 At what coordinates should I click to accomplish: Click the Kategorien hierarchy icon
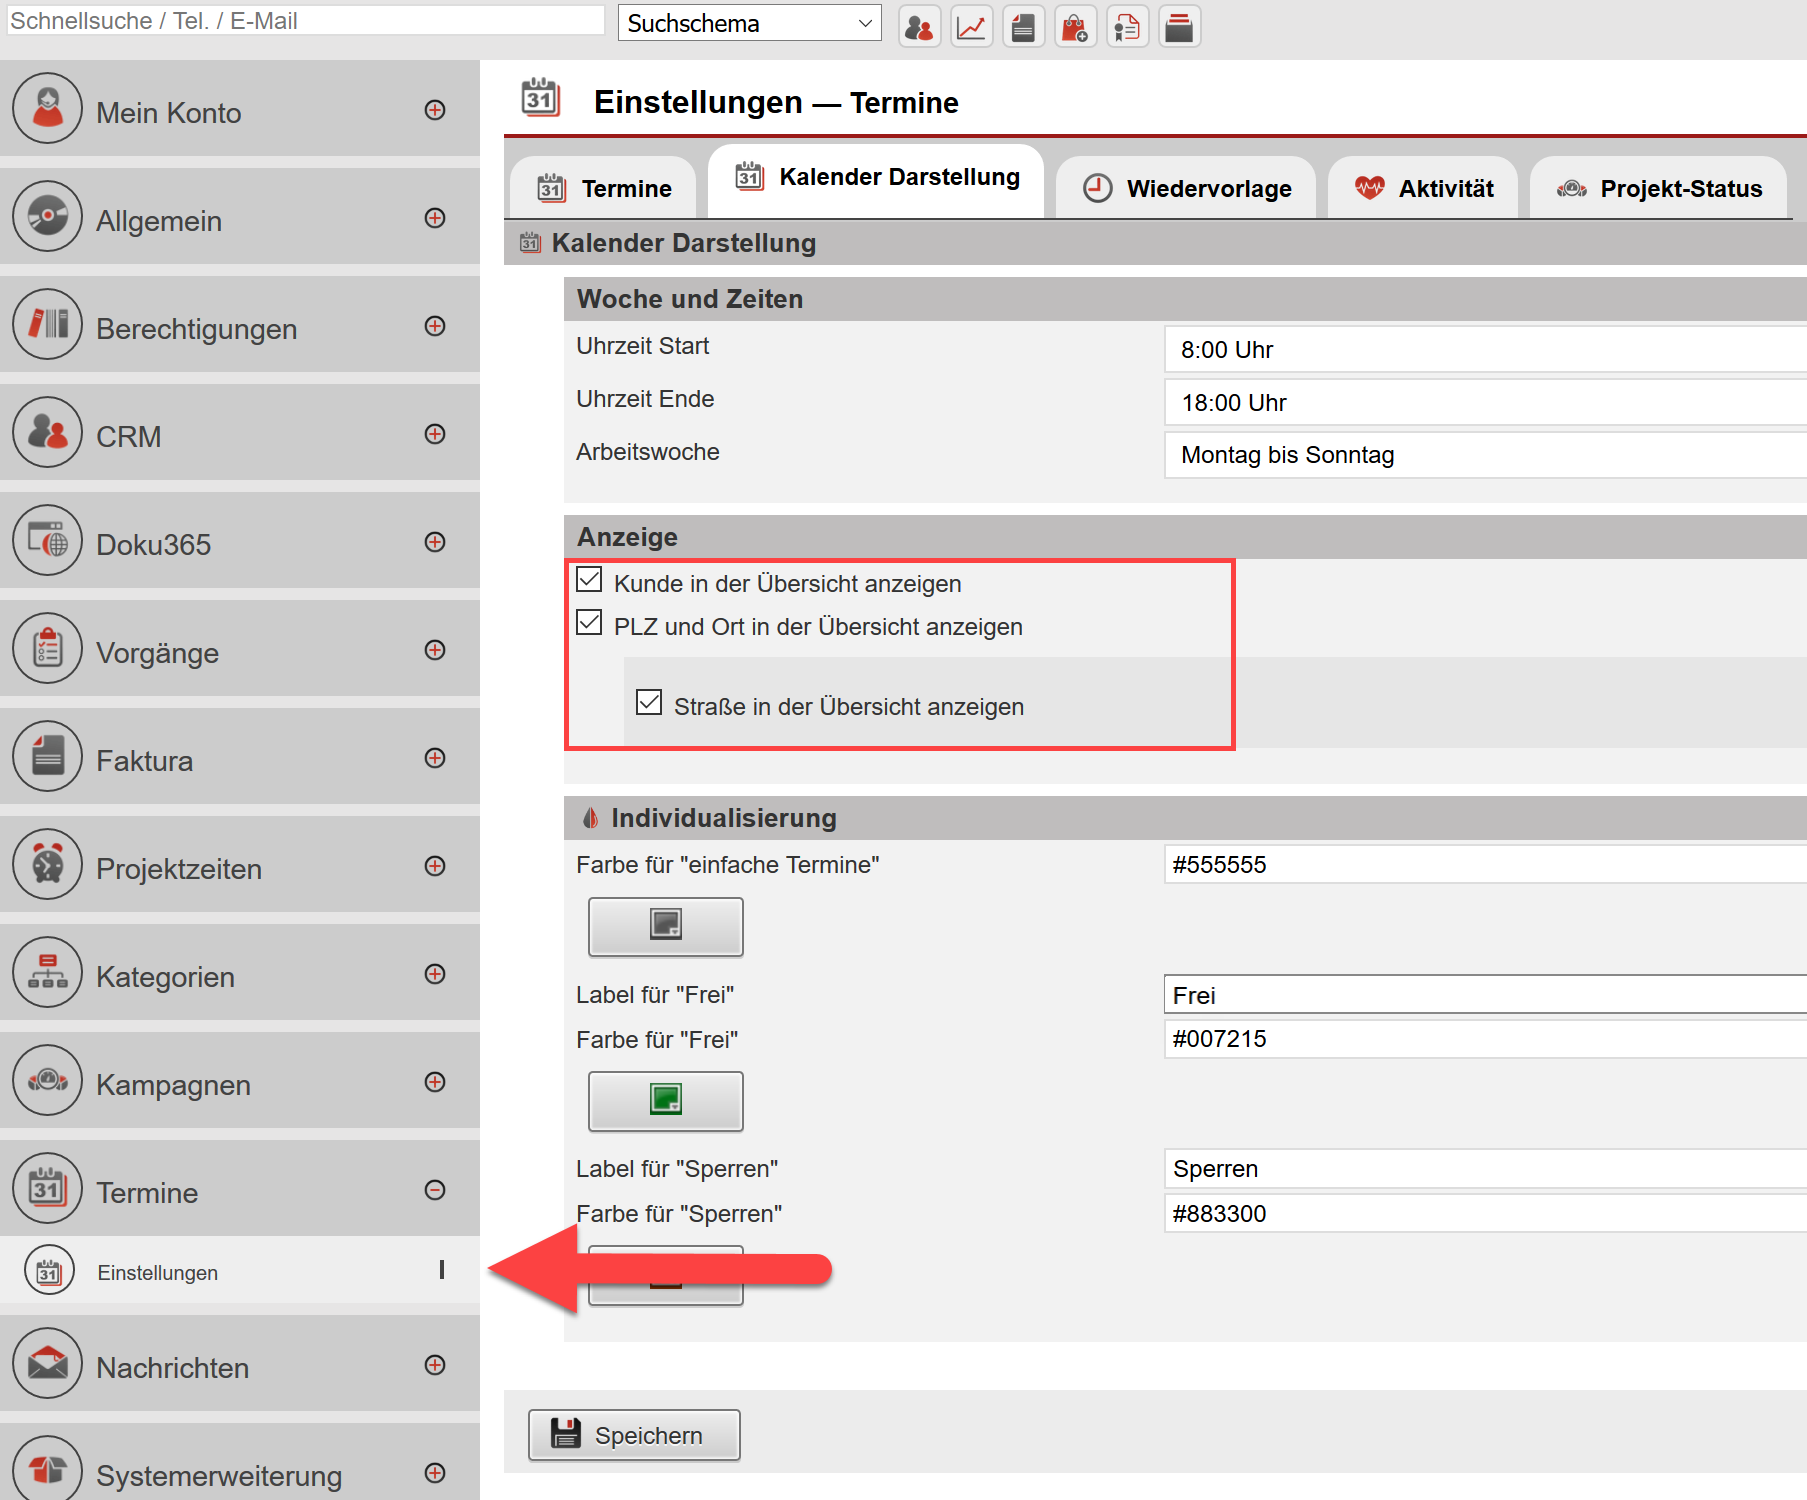47,972
